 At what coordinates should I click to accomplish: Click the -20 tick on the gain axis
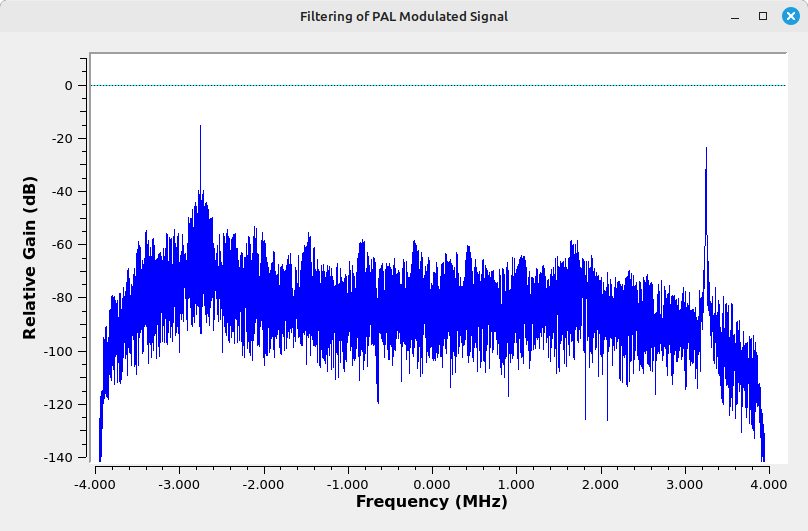tap(64, 139)
